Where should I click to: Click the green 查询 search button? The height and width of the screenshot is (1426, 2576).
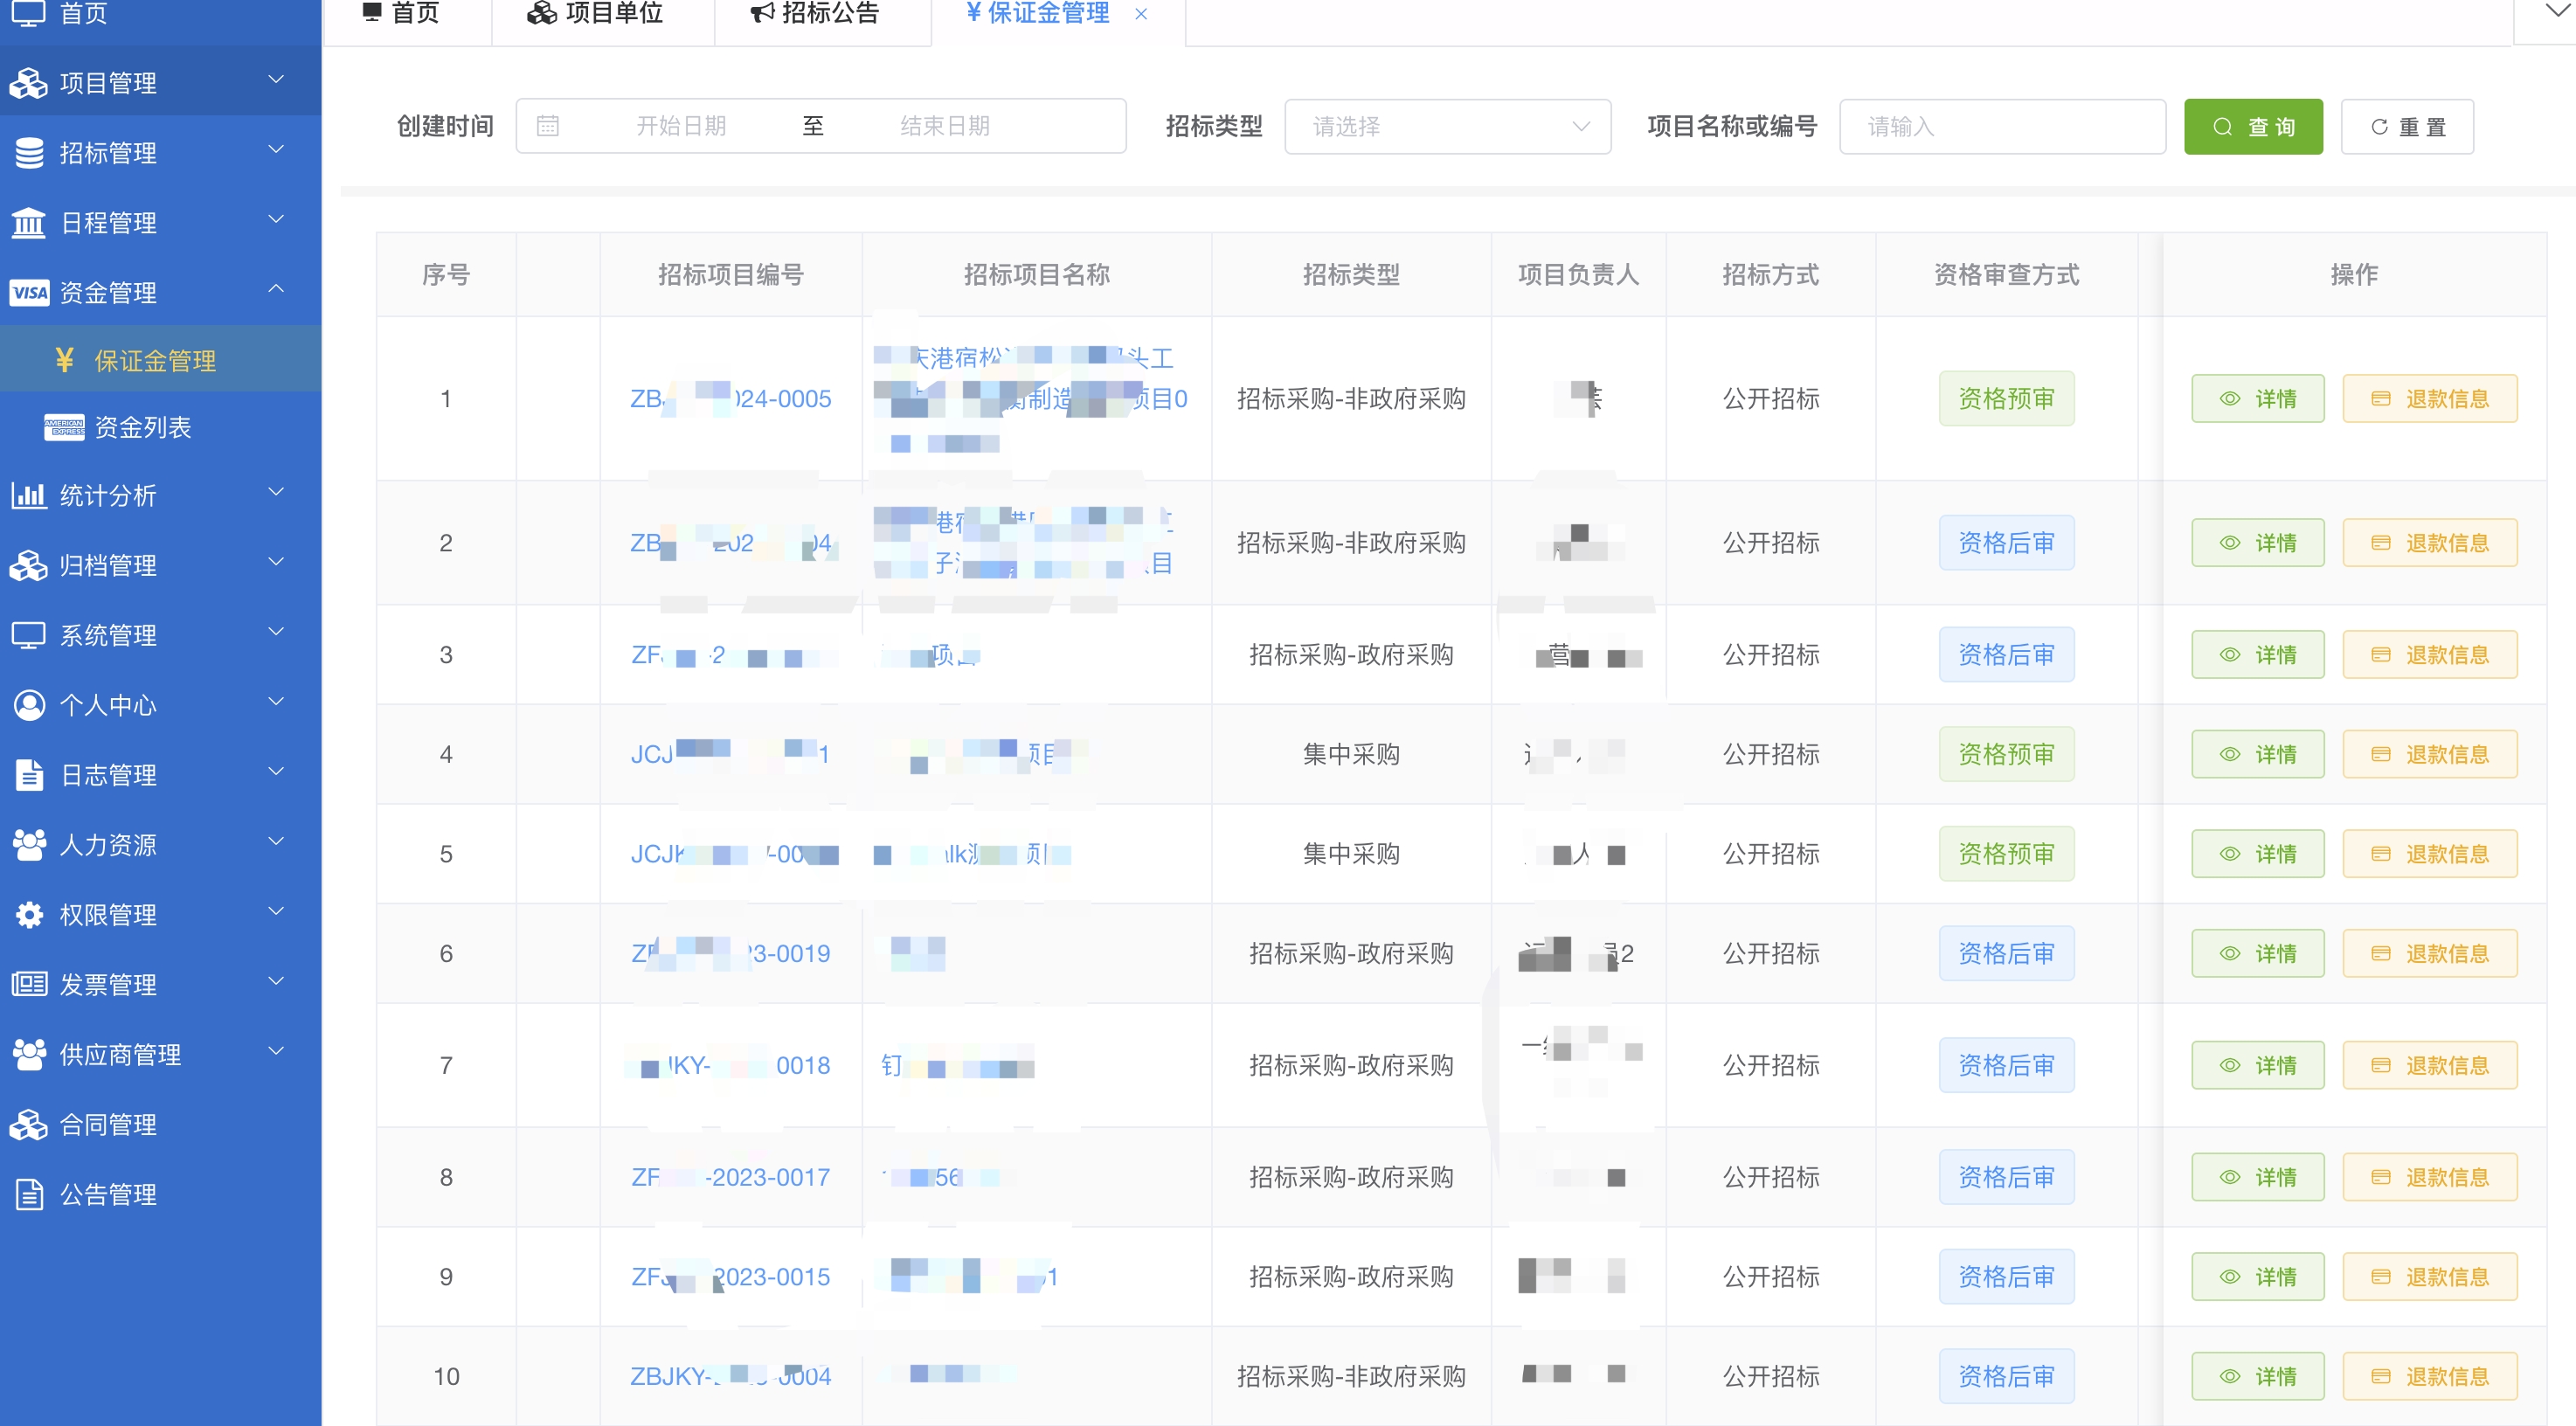[x=2253, y=127]
